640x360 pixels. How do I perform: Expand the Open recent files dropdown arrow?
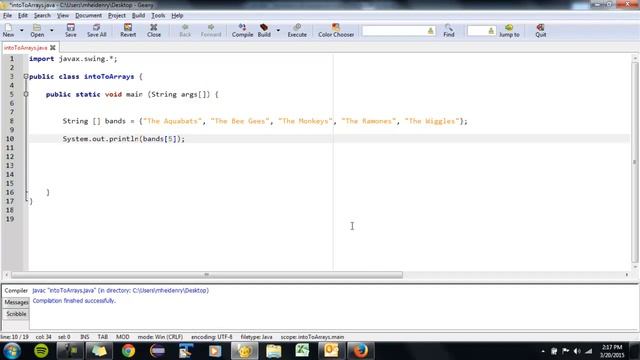[51, 31]
